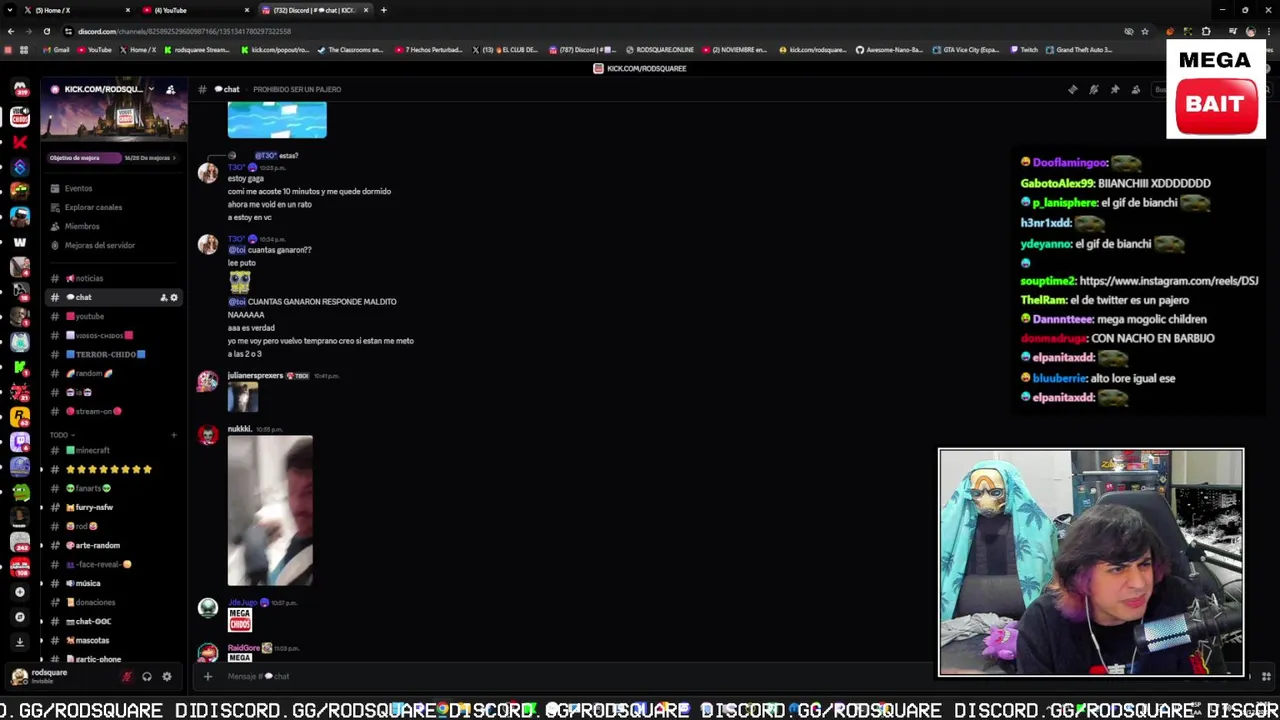Open the música channel
Screen dimensions: 1280x720
click(x=112, y=583)
